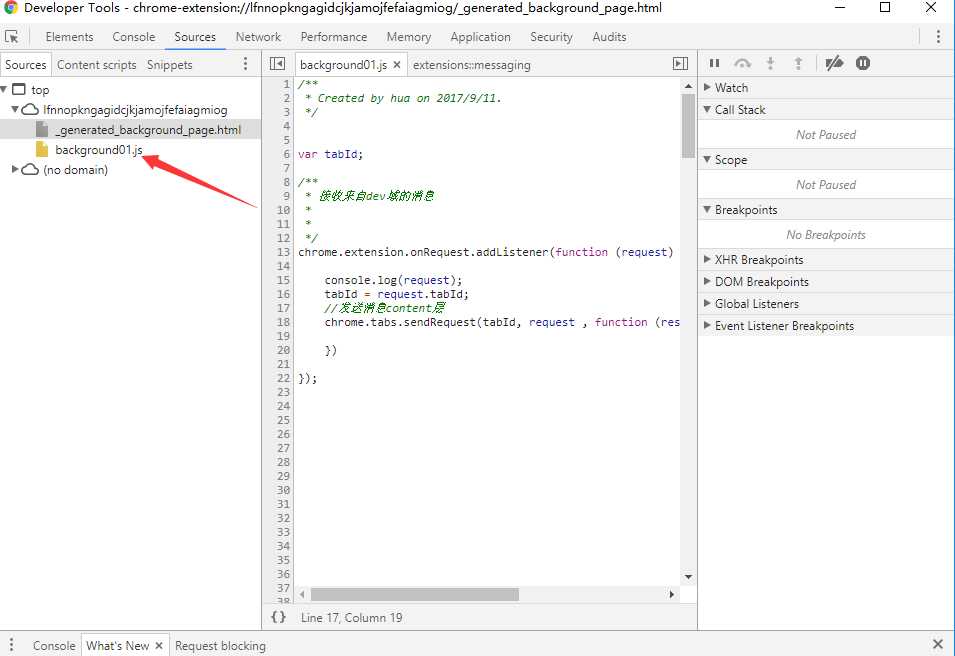Switch to Snippets navigator tab
This screenshot has height=656, width=955.
(169, 65)
